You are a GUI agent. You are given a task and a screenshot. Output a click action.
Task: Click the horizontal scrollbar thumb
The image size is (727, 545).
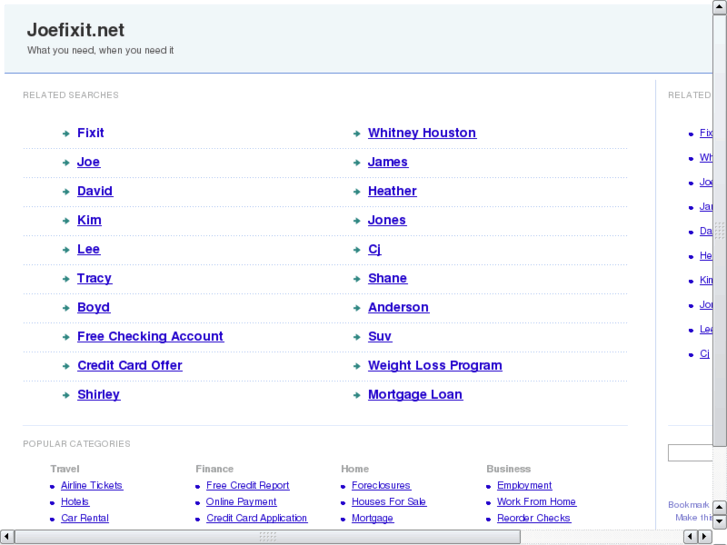tap(267, 537)
